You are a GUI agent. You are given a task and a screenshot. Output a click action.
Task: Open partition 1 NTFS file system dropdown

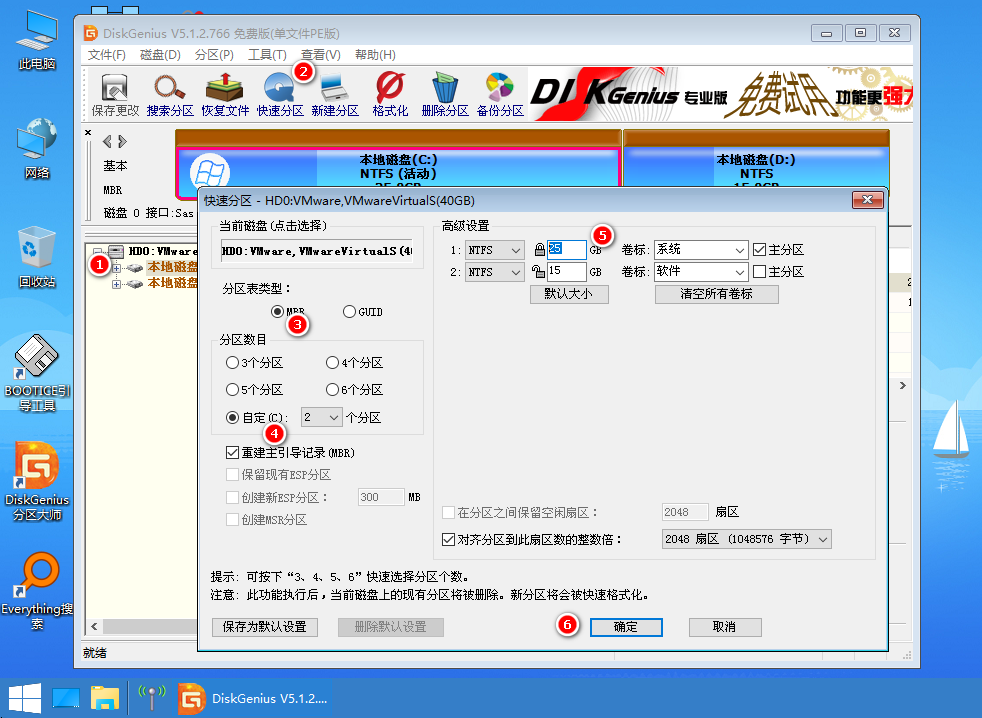pos(495,250)
